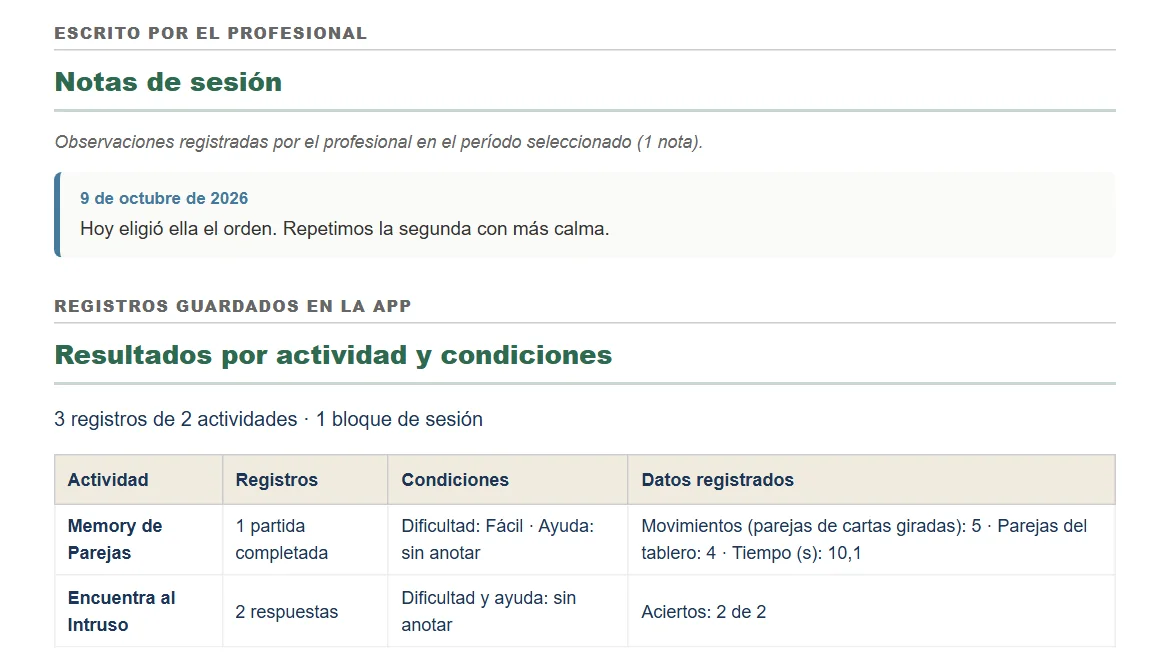Click the '1 partida completada' cell
This screenshot has height=672, width=1170.
[x=305, y=539]
